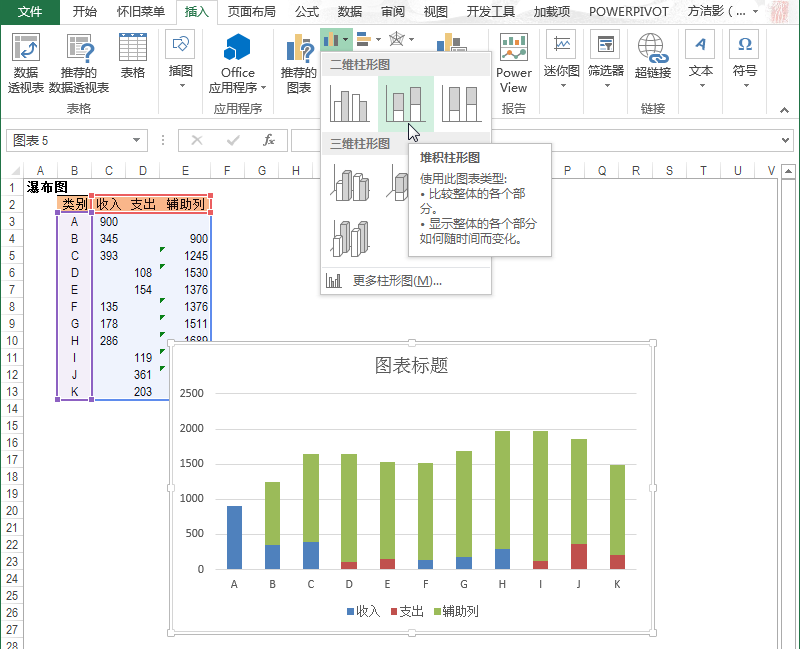Open Power View report
This screenshot has width=800, height=649.
pyautogui.click(x=514, y=63)
